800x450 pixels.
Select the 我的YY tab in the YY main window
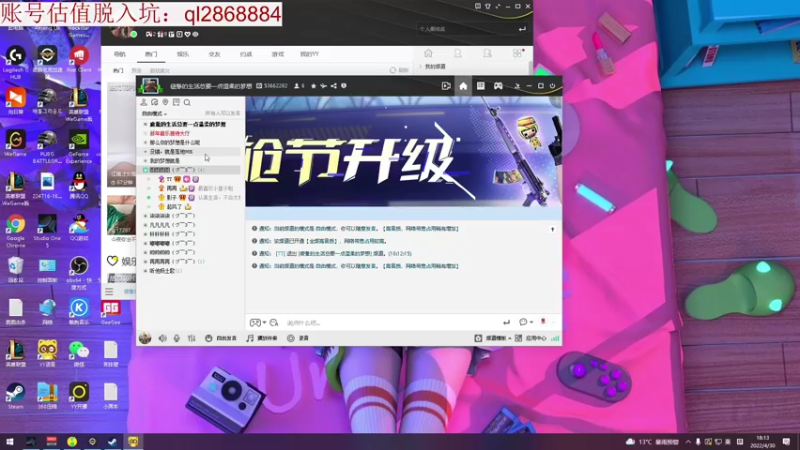(309, 54)
